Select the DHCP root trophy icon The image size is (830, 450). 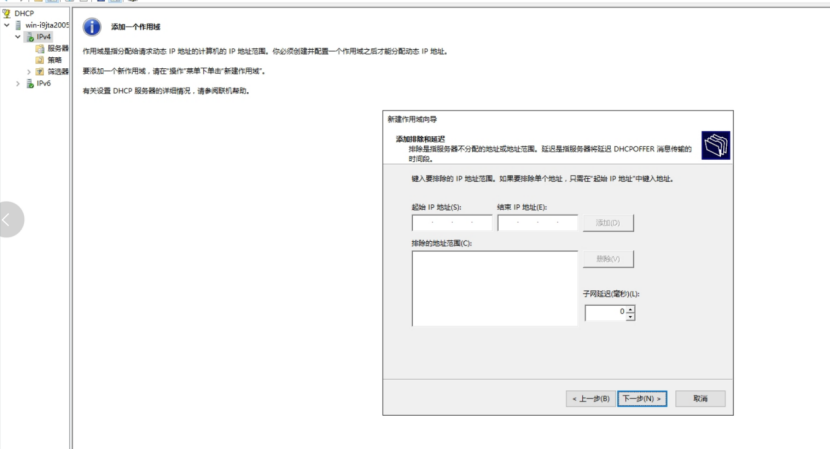pos(6,13)
